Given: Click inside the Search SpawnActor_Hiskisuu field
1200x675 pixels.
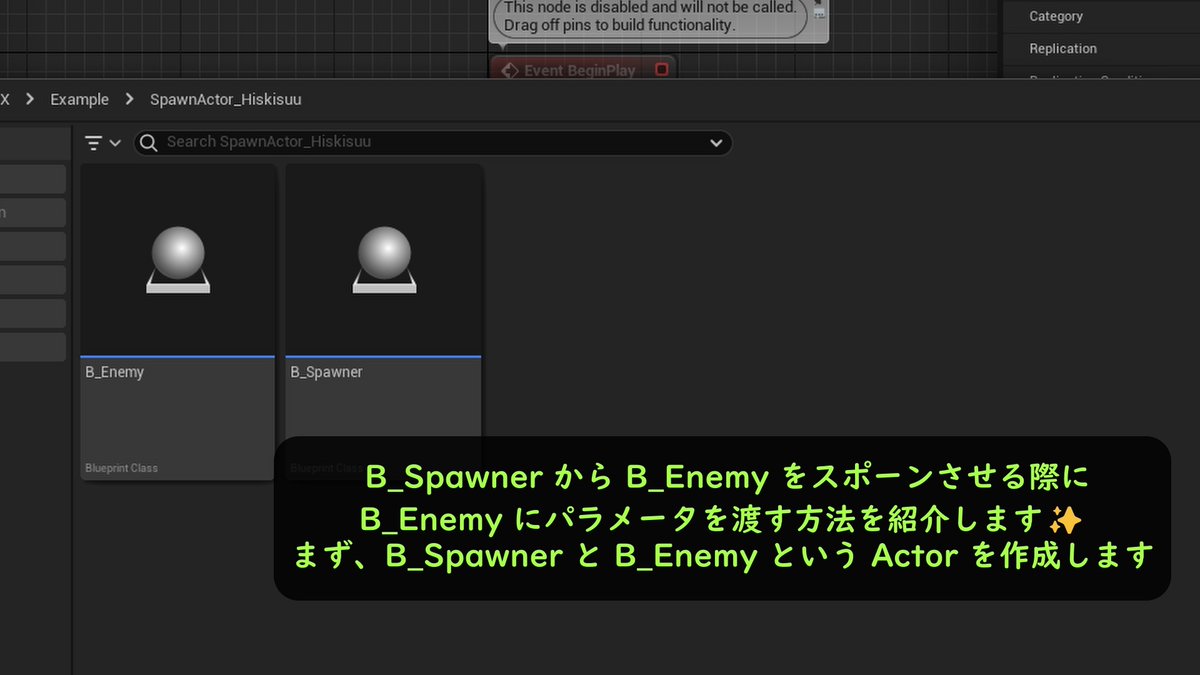Looking at the screenshot, I should (300, 142).
